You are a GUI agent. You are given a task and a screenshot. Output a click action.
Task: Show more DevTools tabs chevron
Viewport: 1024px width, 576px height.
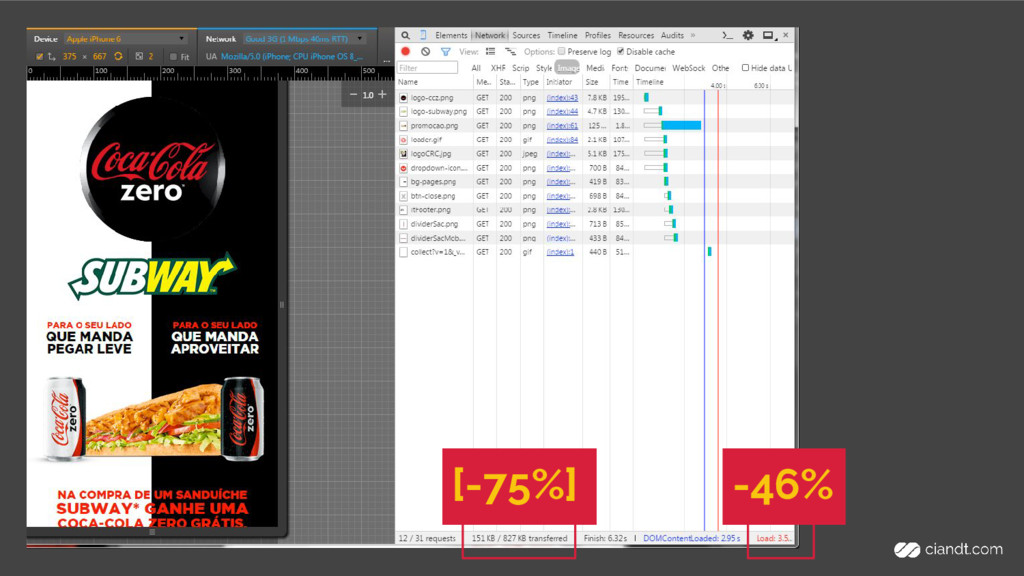point(693,35)
